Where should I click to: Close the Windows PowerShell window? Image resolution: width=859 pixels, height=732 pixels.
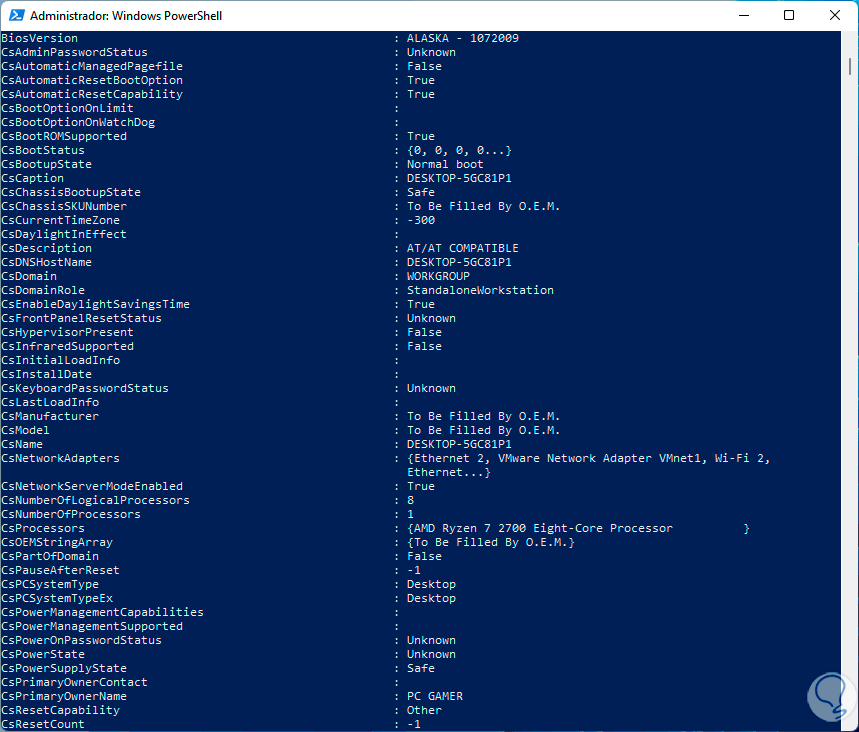click(835, 15)
